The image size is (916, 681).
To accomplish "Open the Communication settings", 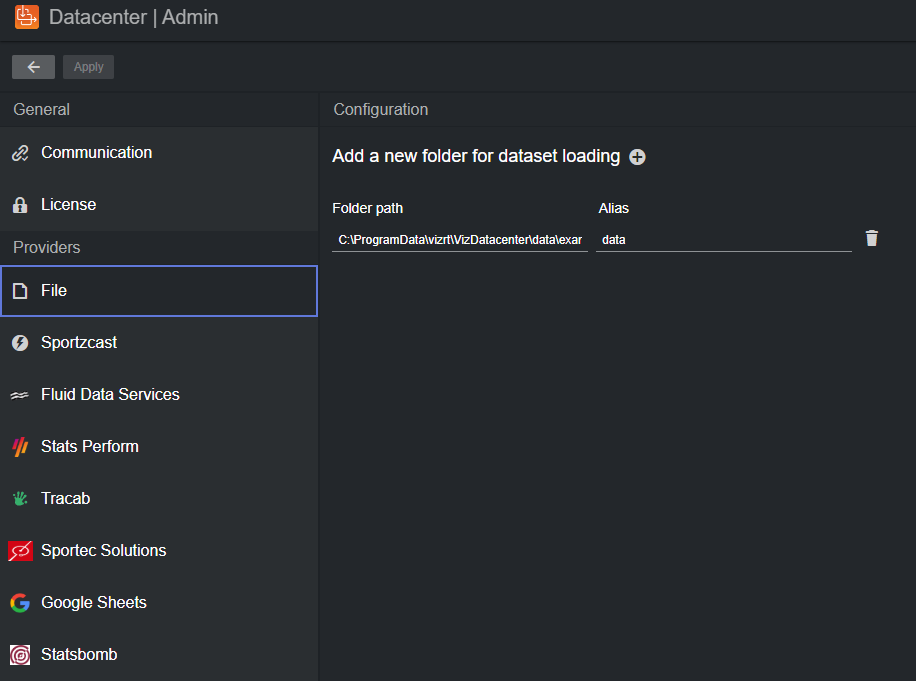I will point(159,153).
